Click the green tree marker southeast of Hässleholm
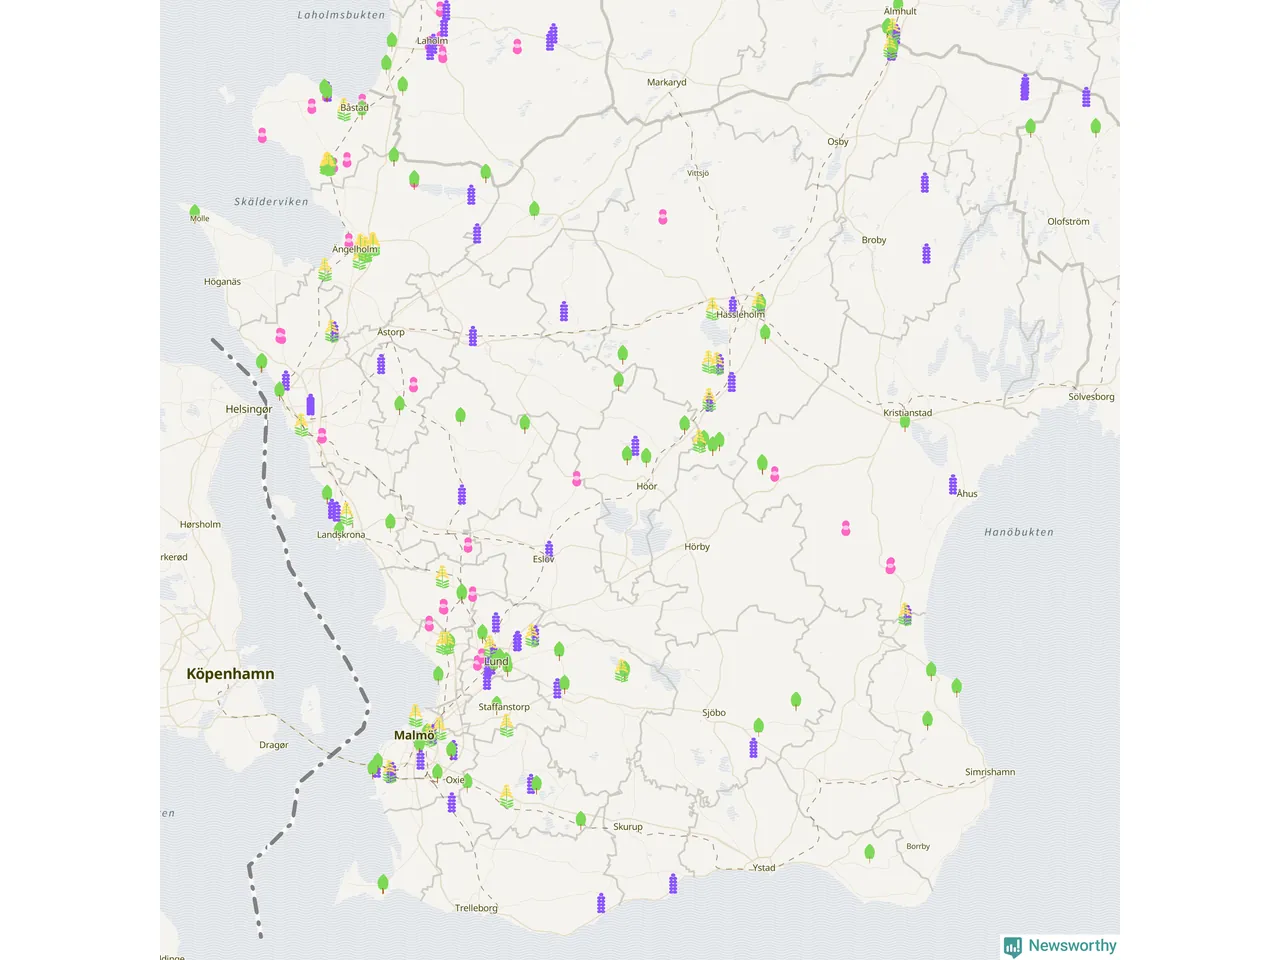 pyautogui.click(x=765, y=333)
